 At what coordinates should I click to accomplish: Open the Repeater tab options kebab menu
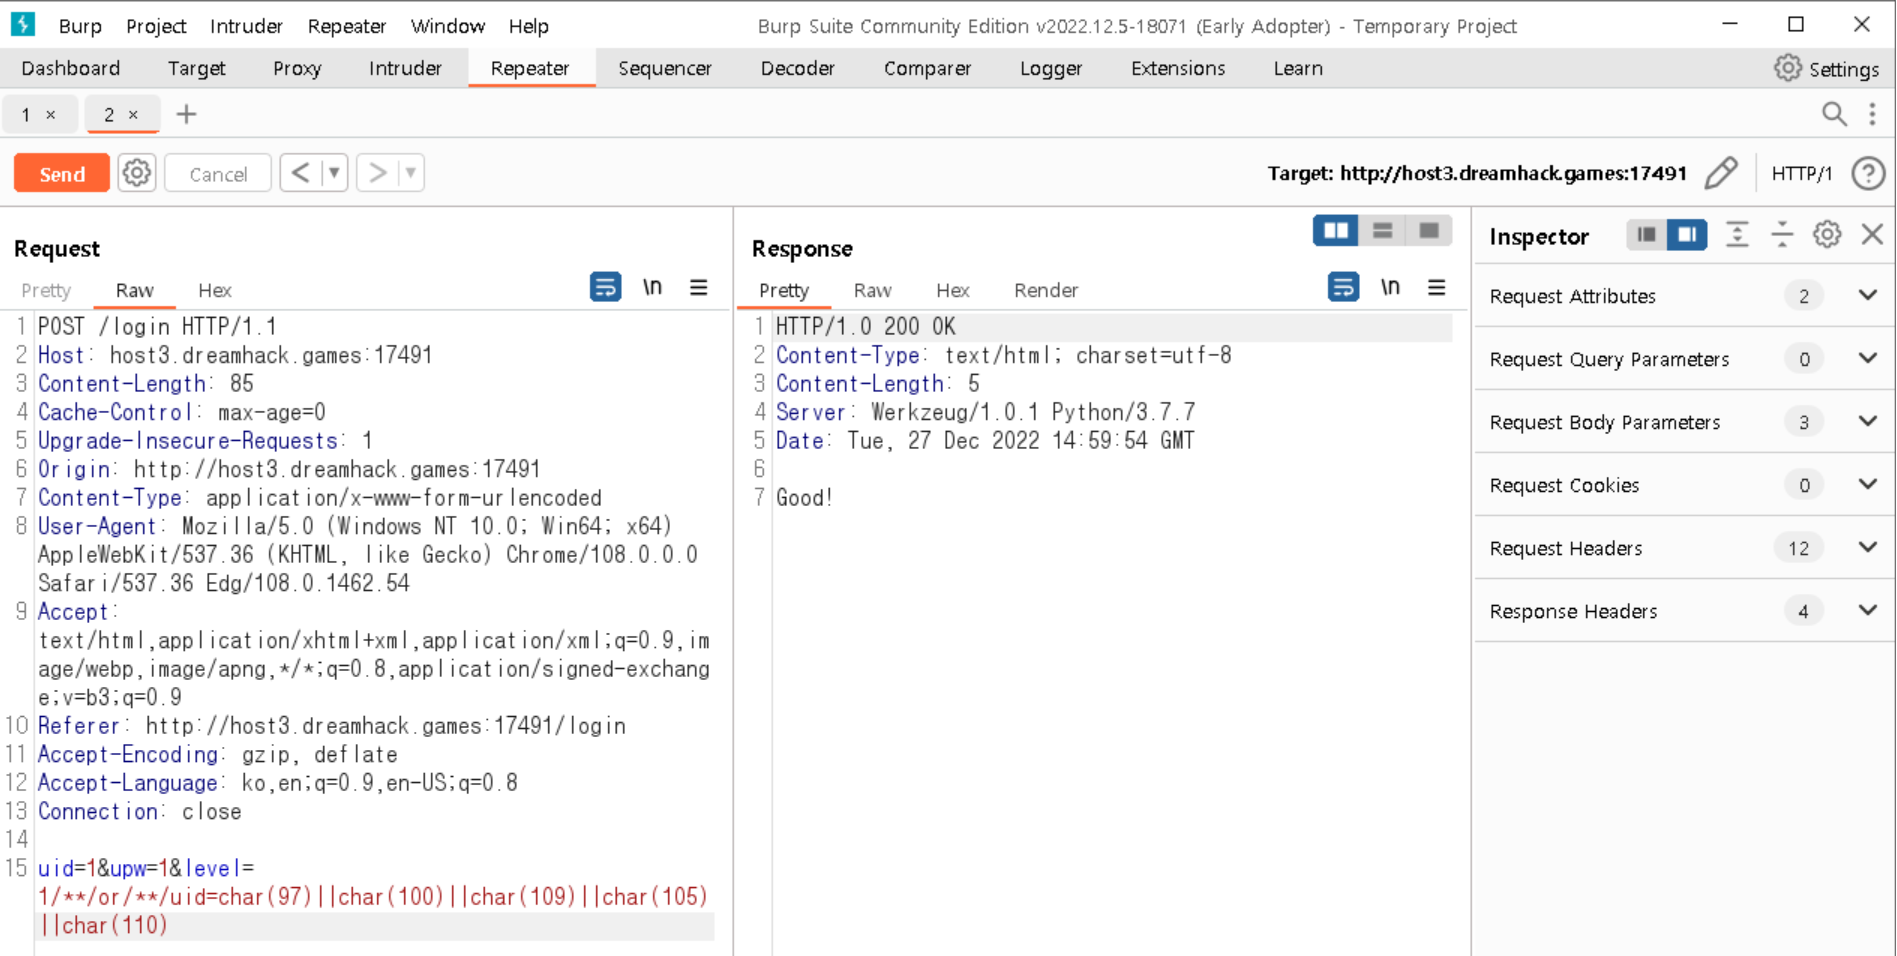pos(1872,114)
